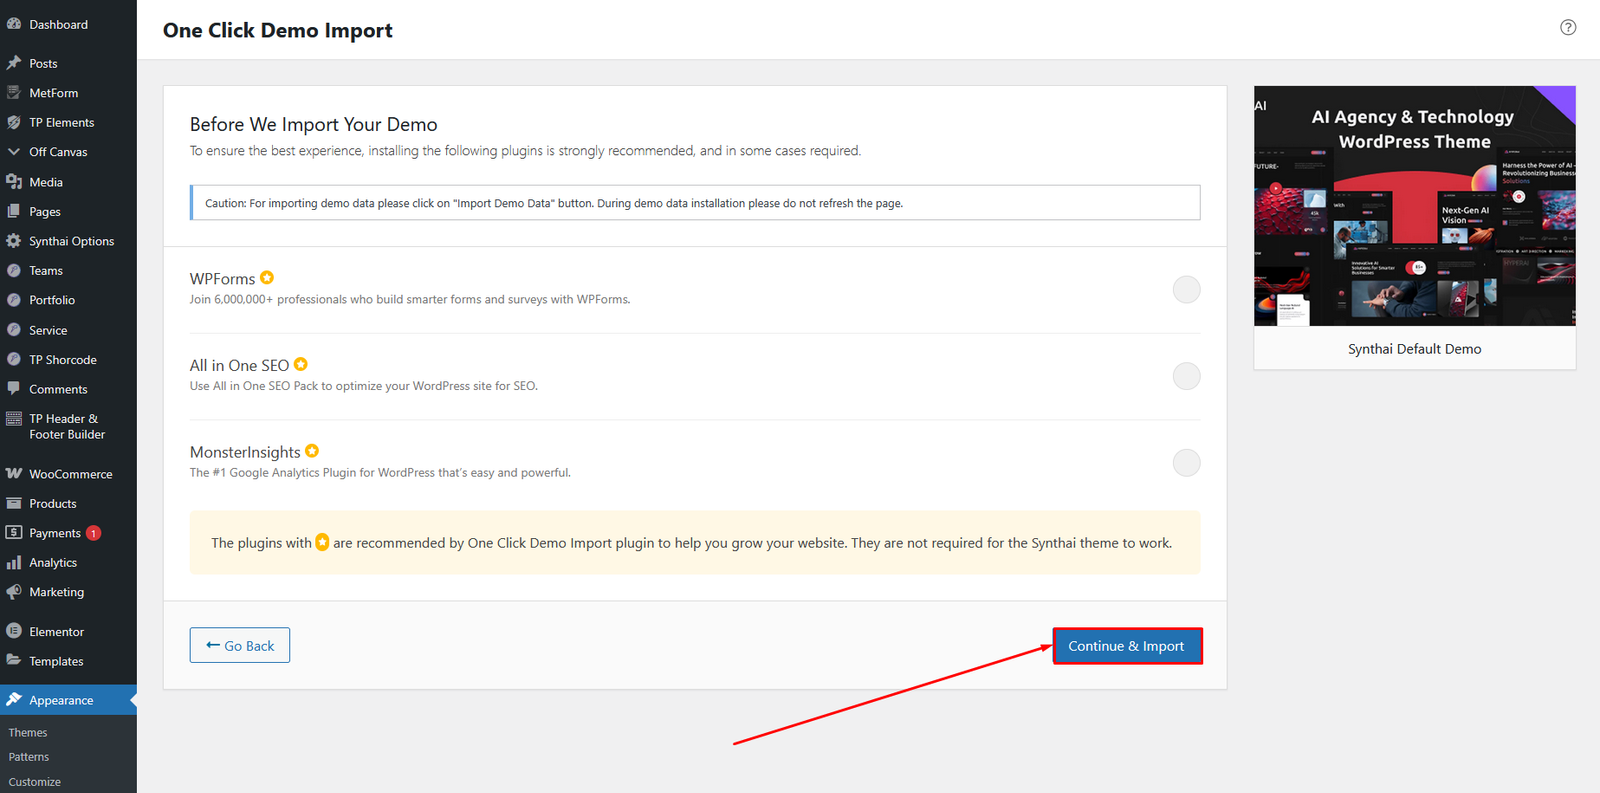Open the Synthai Options menu
Screen dimensions: 1600x793
pyautogui.click(x=68, y=241)
